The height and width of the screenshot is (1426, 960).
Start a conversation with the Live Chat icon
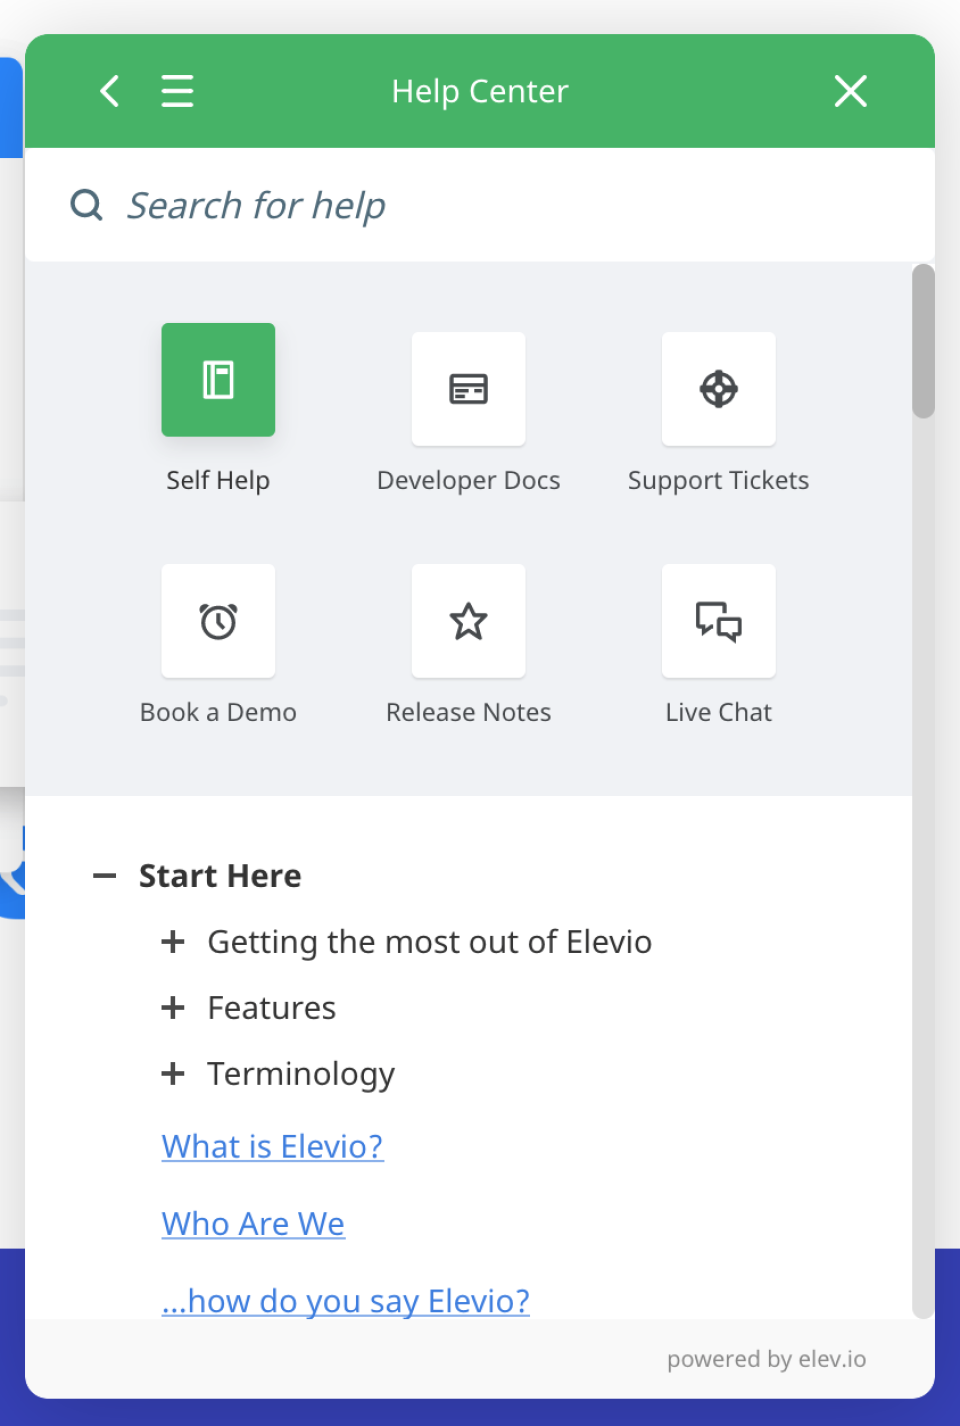[x=718, y=620]
